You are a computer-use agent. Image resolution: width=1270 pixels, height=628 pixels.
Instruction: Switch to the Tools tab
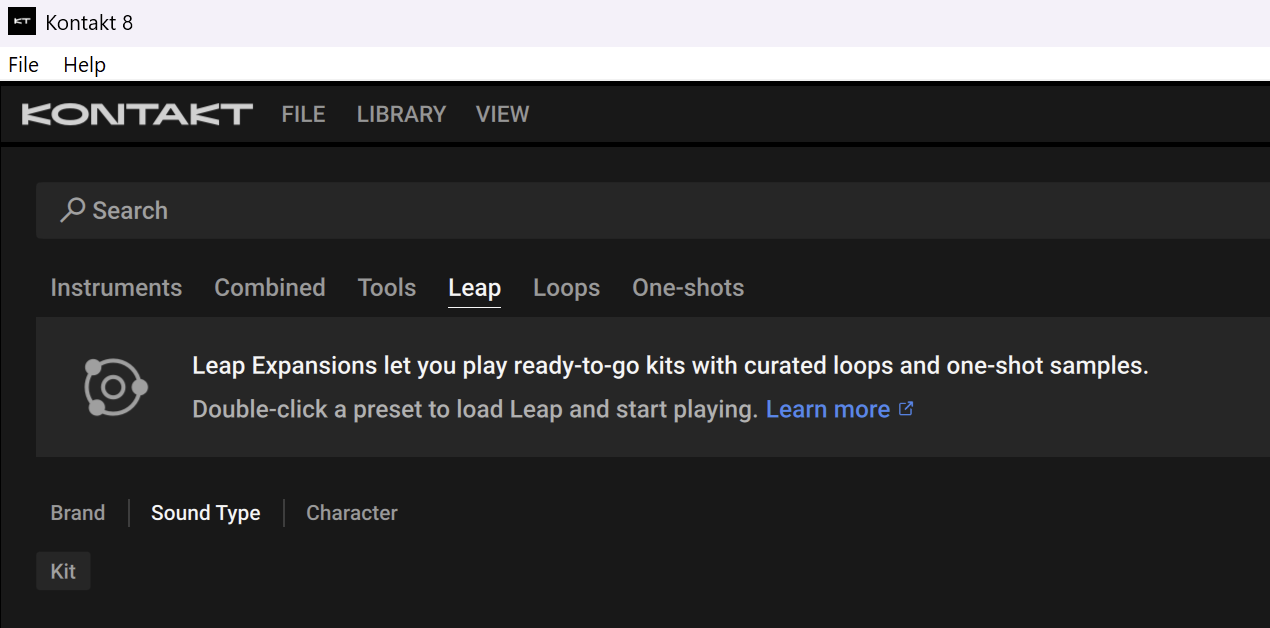coord(387,288)
